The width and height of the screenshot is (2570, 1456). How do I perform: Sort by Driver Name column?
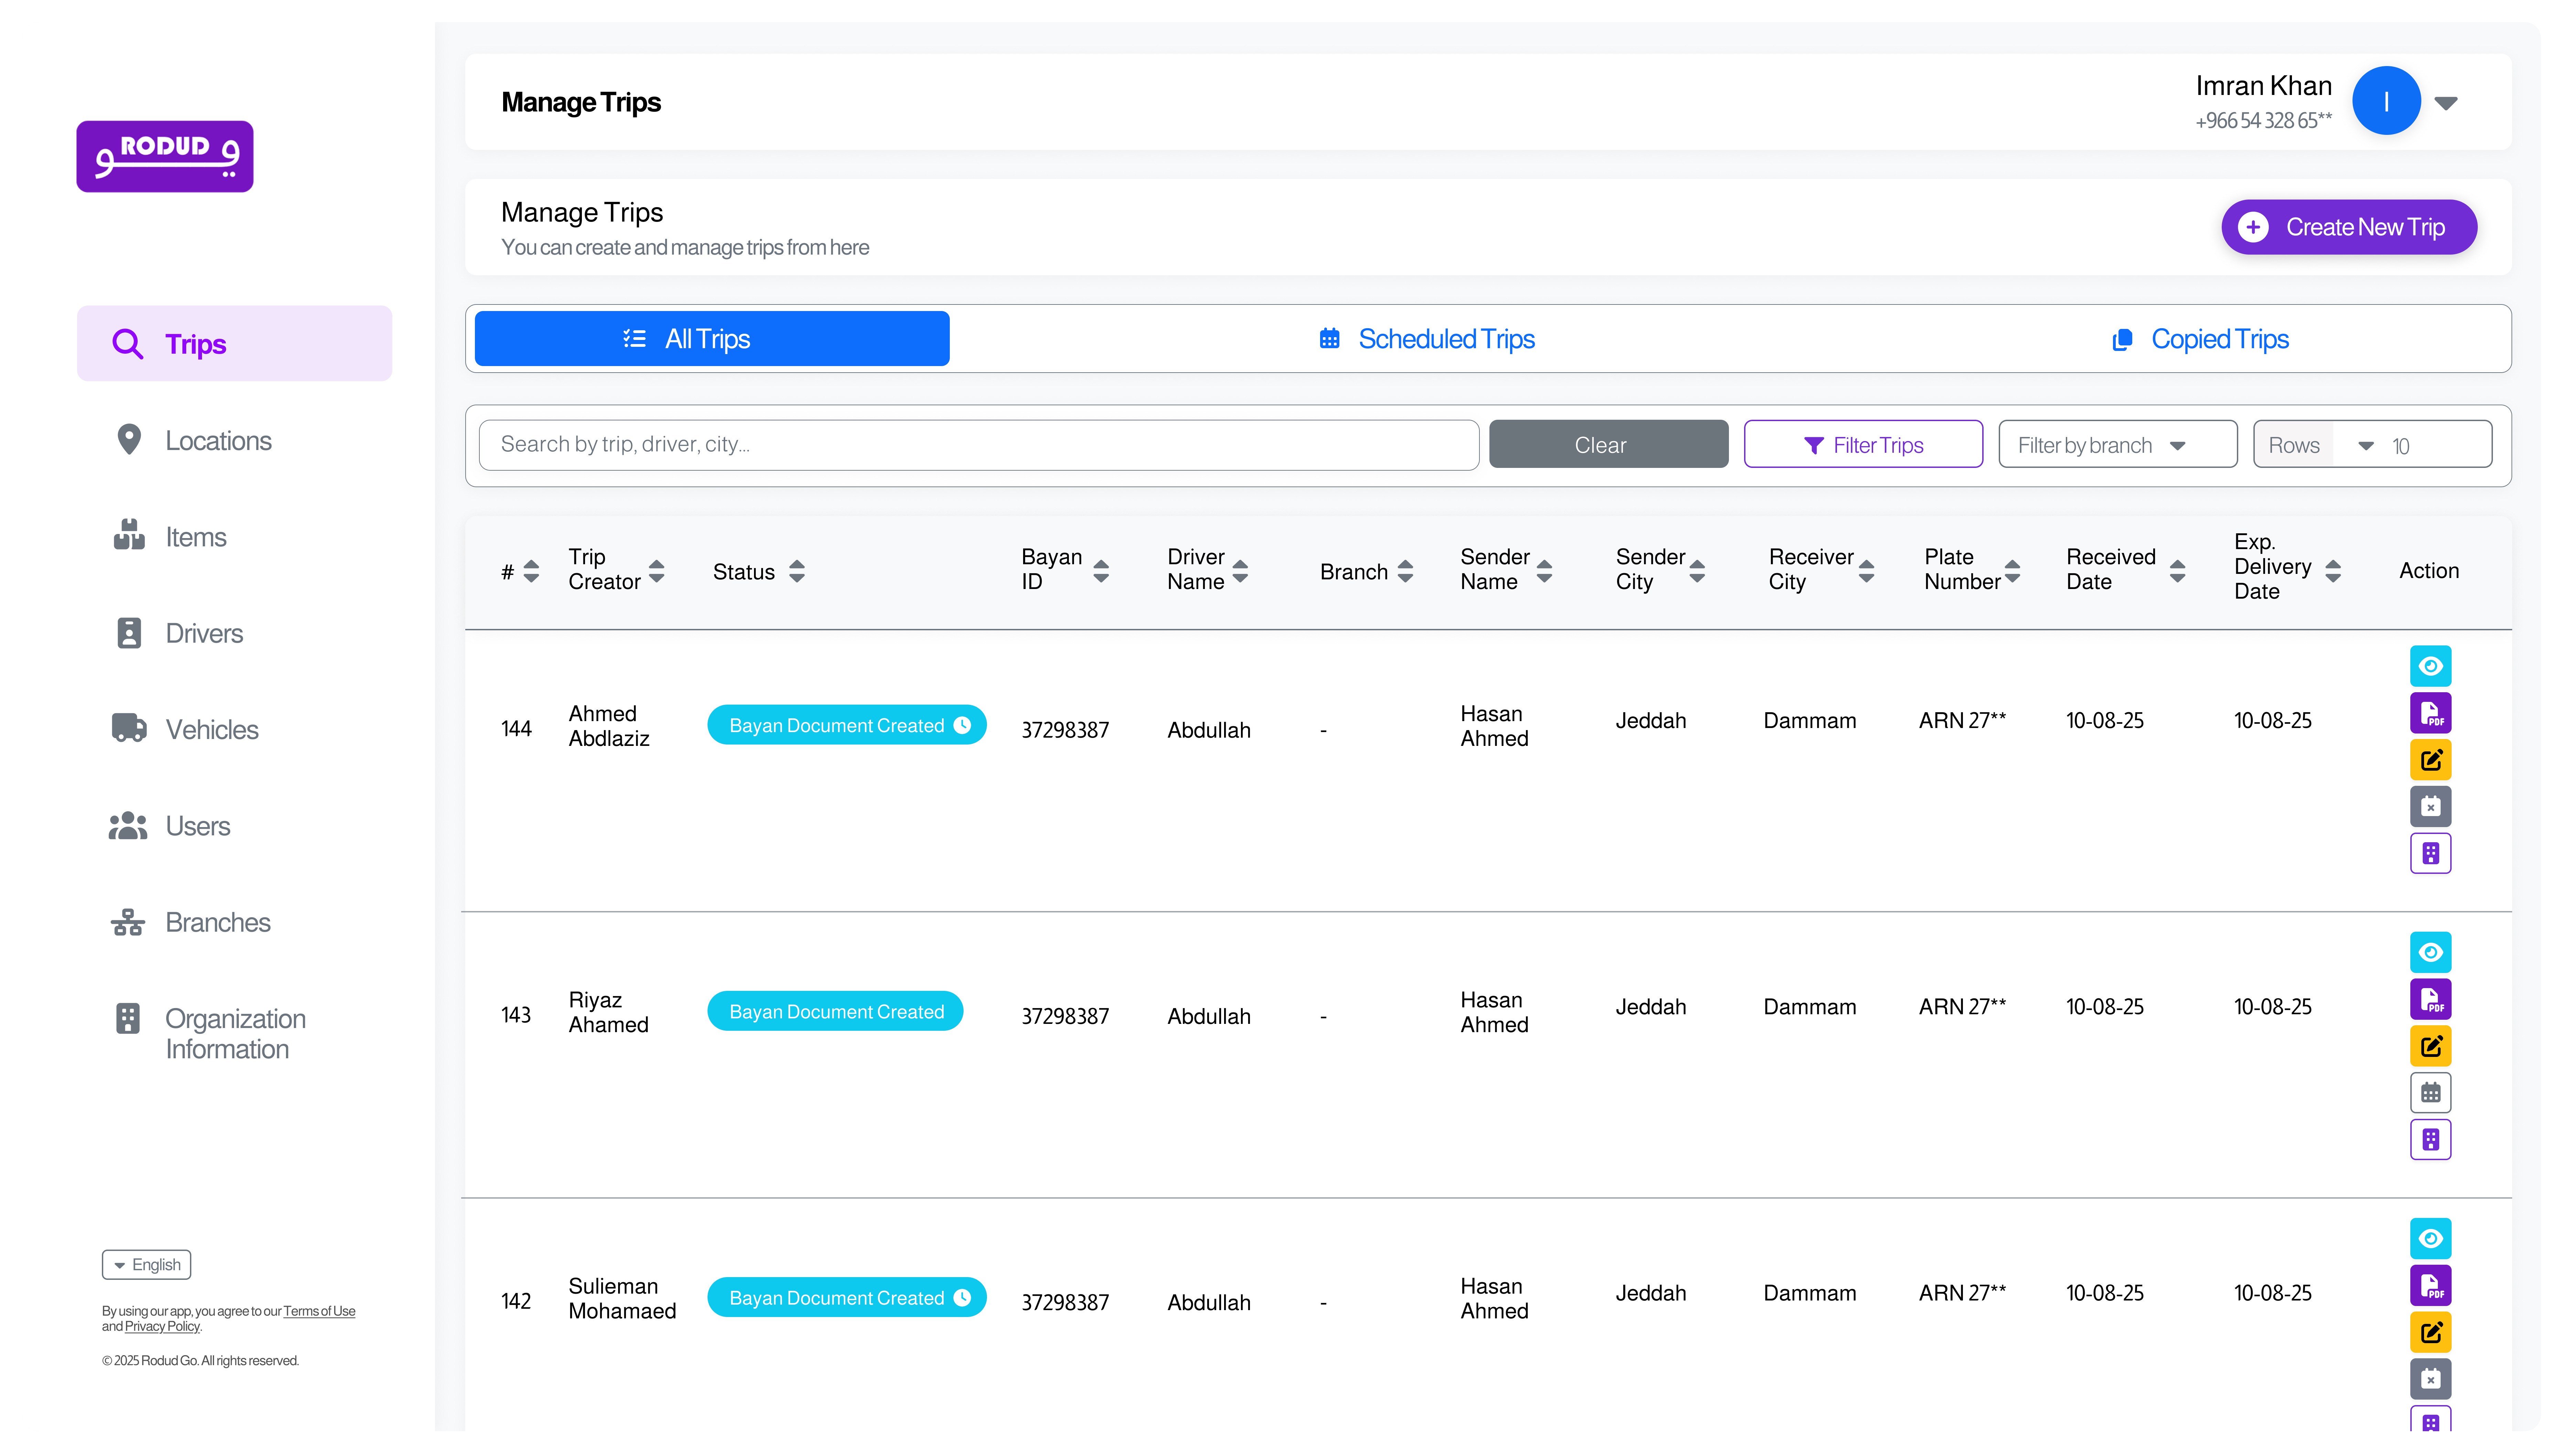coord(1240,571)
